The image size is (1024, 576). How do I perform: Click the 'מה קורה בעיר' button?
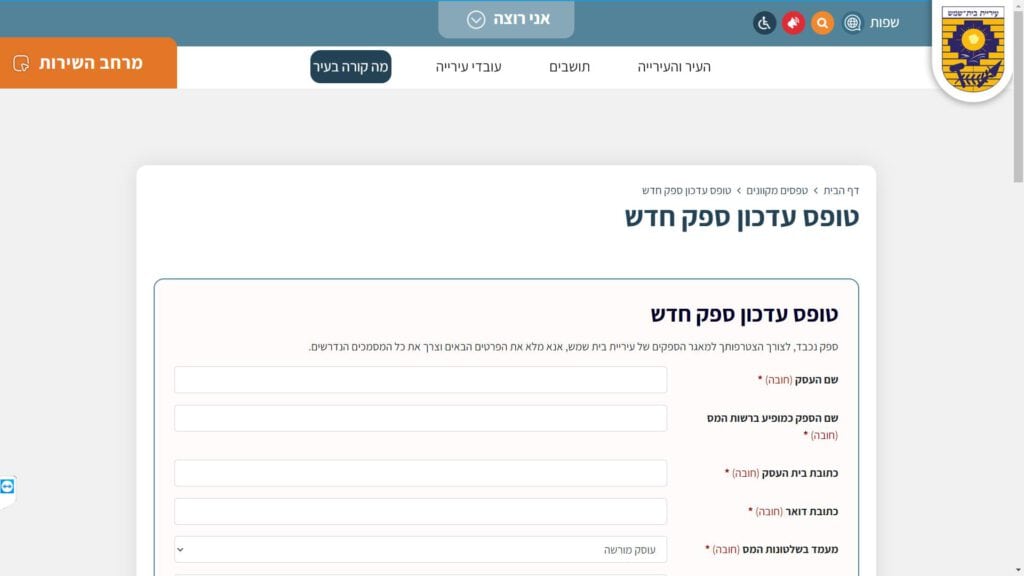pos(350,67)
